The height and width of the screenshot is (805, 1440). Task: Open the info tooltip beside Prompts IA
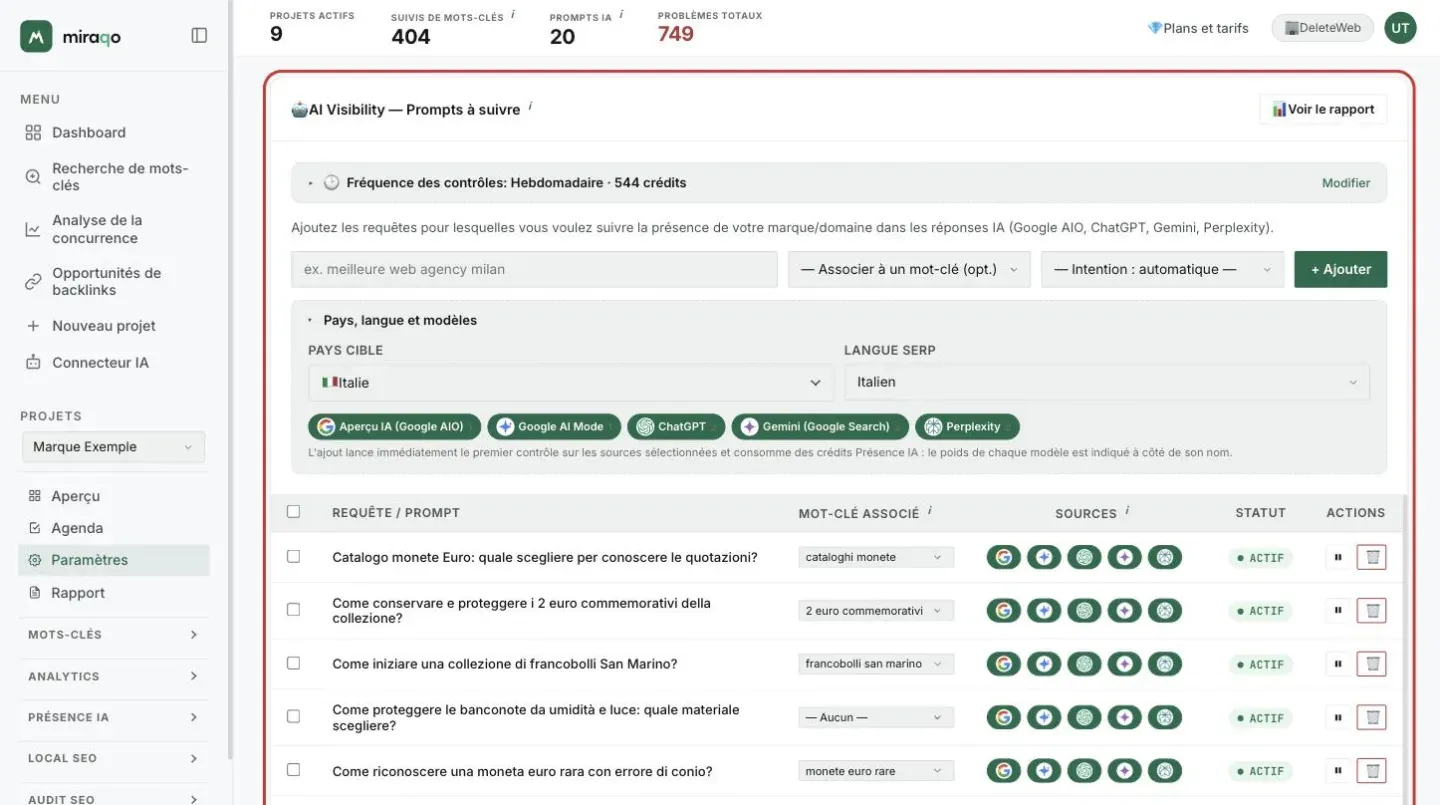click(621, 14)
